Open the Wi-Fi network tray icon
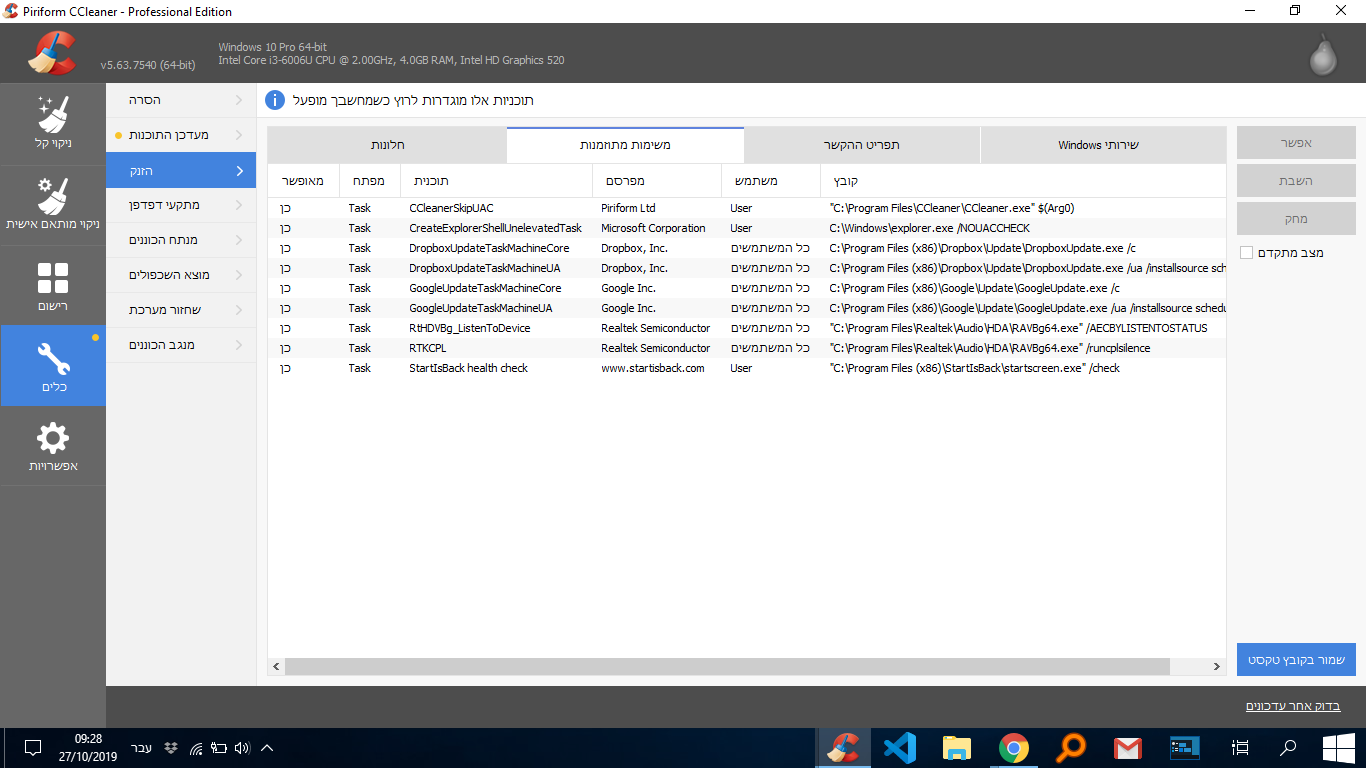This screenshot has width=1366, height=768. coord(195,747)
